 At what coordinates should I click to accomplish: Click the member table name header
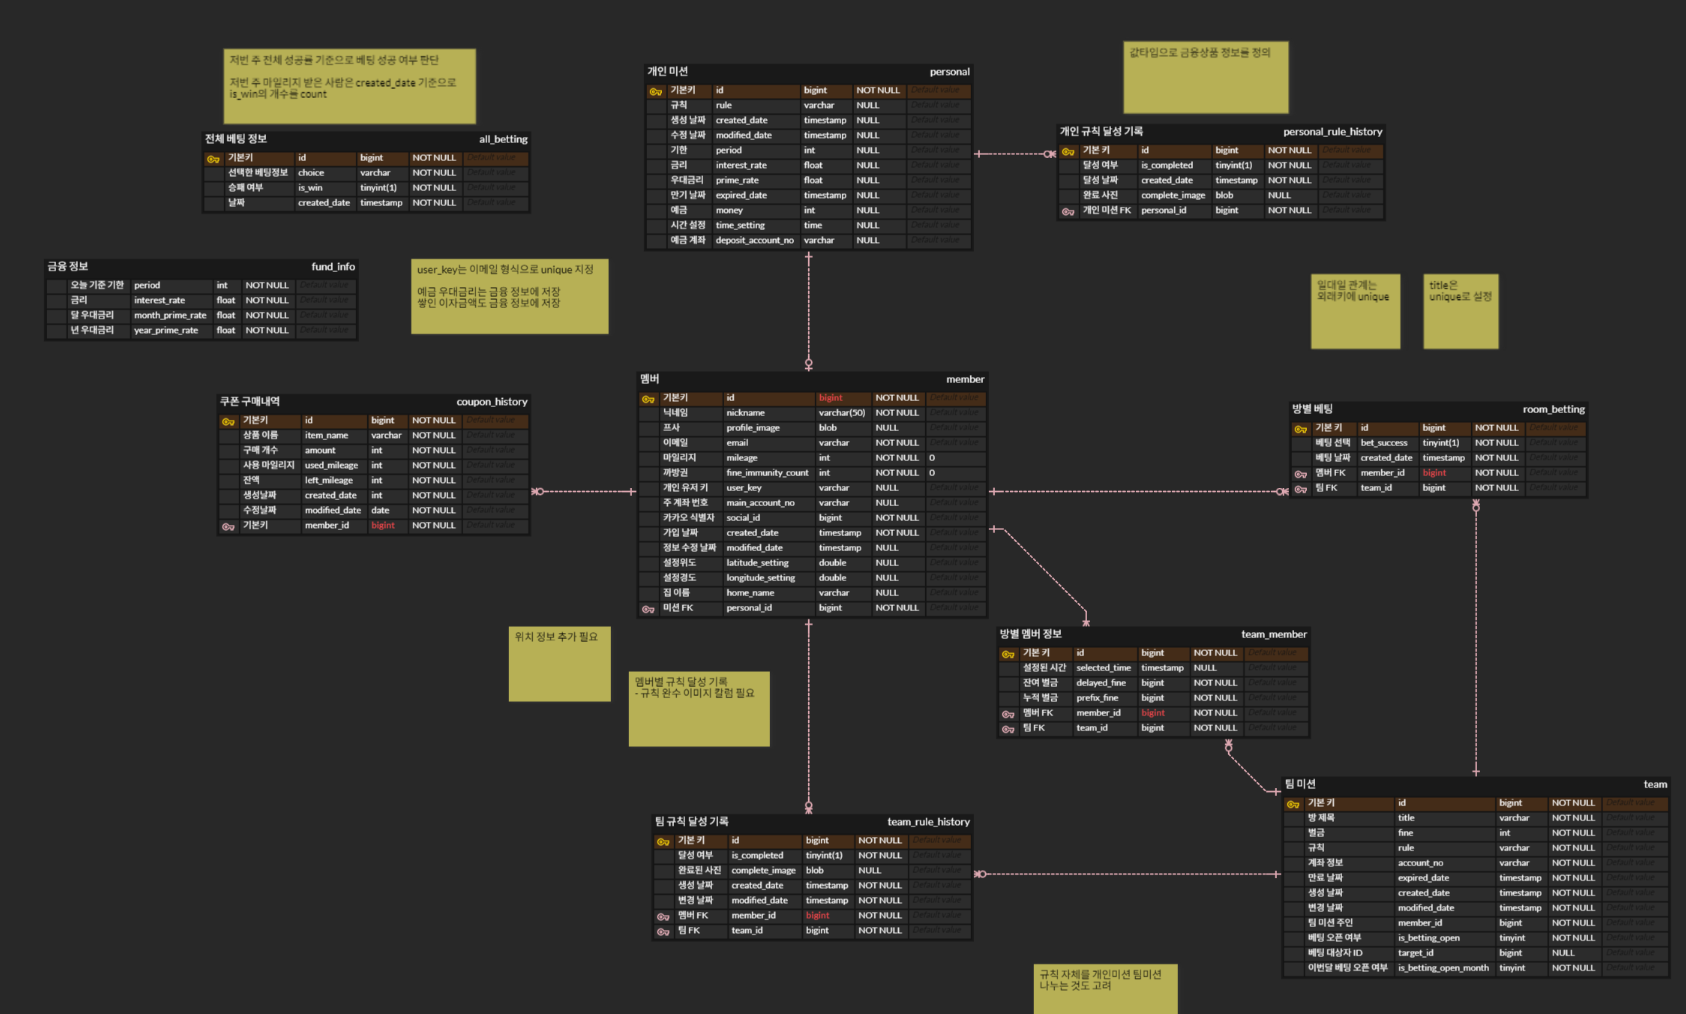click(x=964, y=379)
